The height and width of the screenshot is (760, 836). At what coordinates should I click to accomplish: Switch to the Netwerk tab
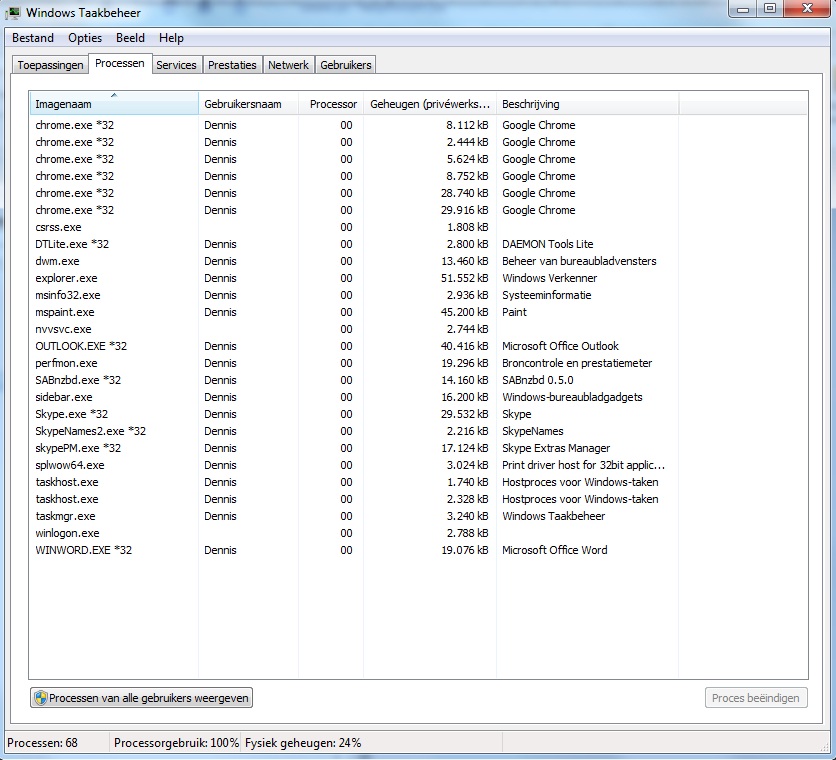(288, 64)
